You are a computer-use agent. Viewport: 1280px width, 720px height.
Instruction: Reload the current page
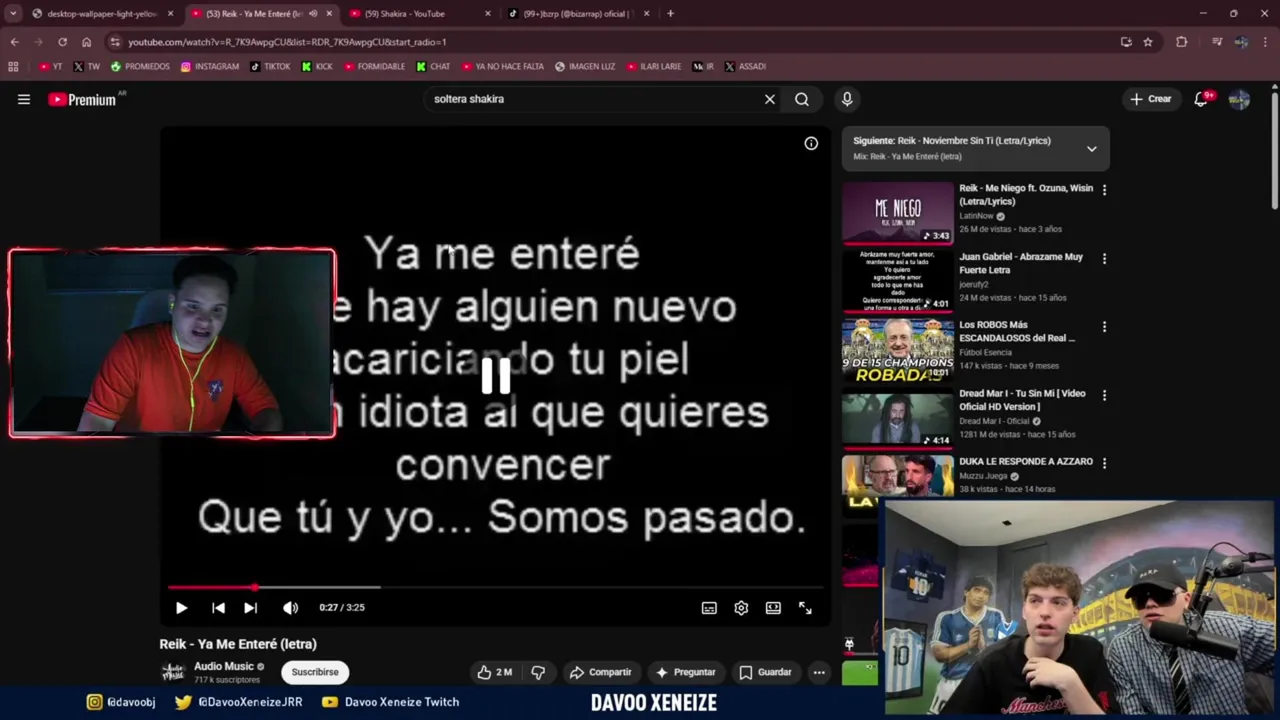click(x=62, y=42)
